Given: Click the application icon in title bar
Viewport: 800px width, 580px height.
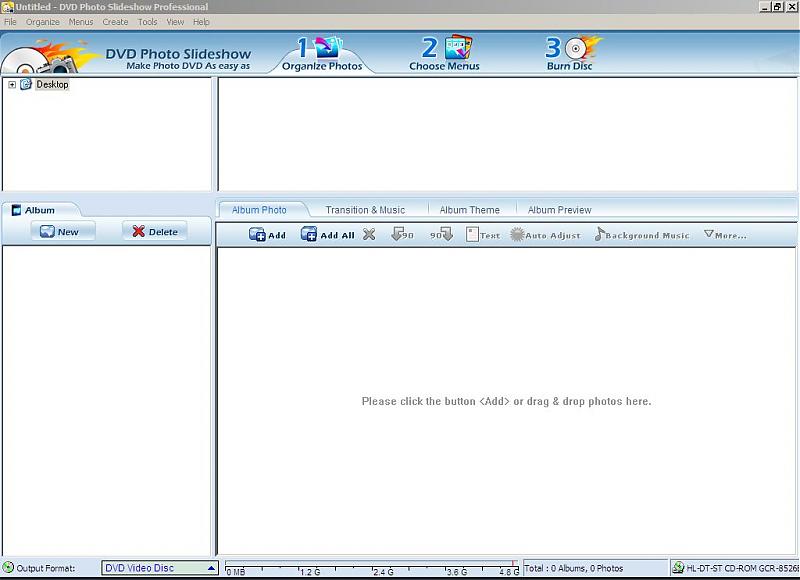Looking at the screenshot, I should click(x=7, y=7).
